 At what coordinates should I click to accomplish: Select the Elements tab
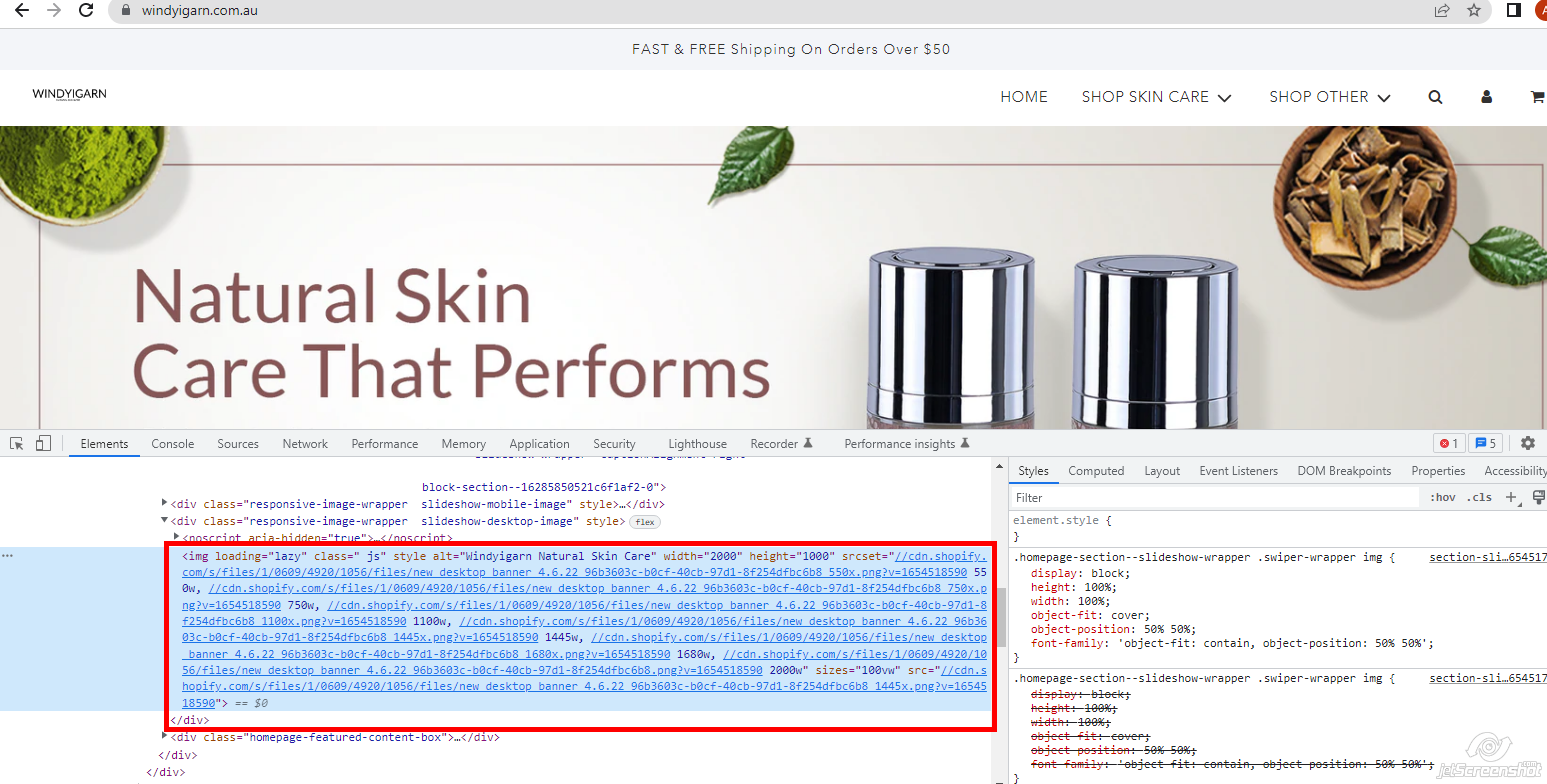point(105,444)
